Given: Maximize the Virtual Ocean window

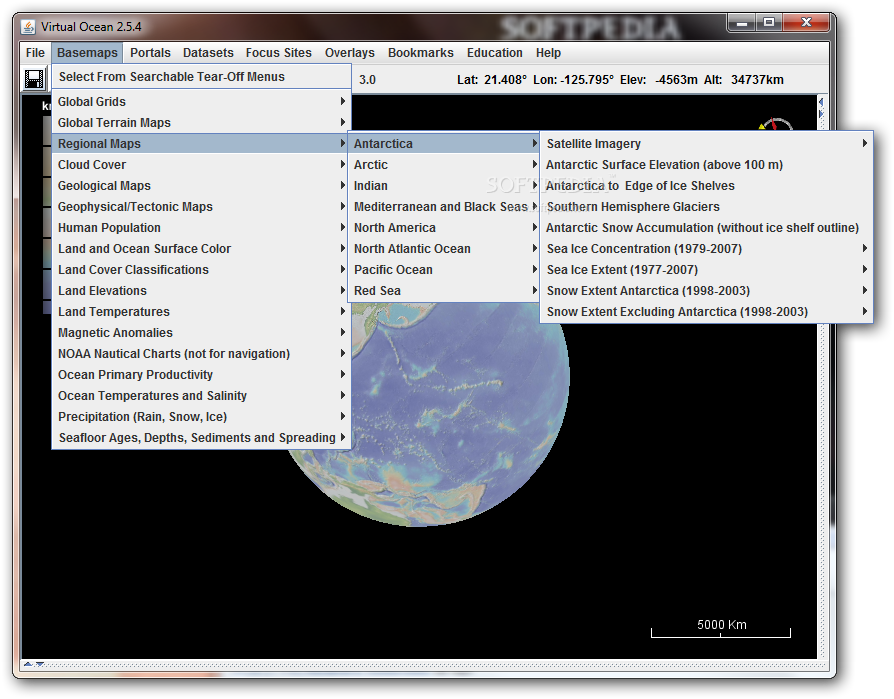Looking at the screenshot, I should pos(769,23).
